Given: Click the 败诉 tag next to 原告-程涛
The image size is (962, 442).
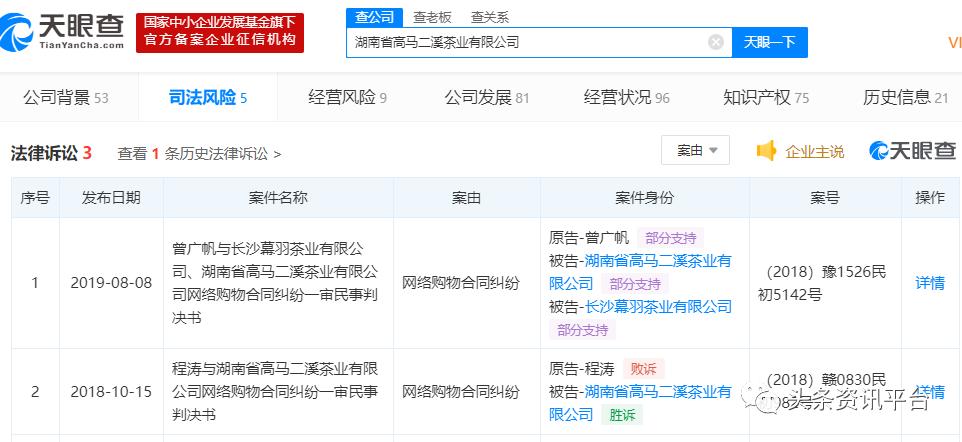Looking at the screenshot, I should click(643, 369).
